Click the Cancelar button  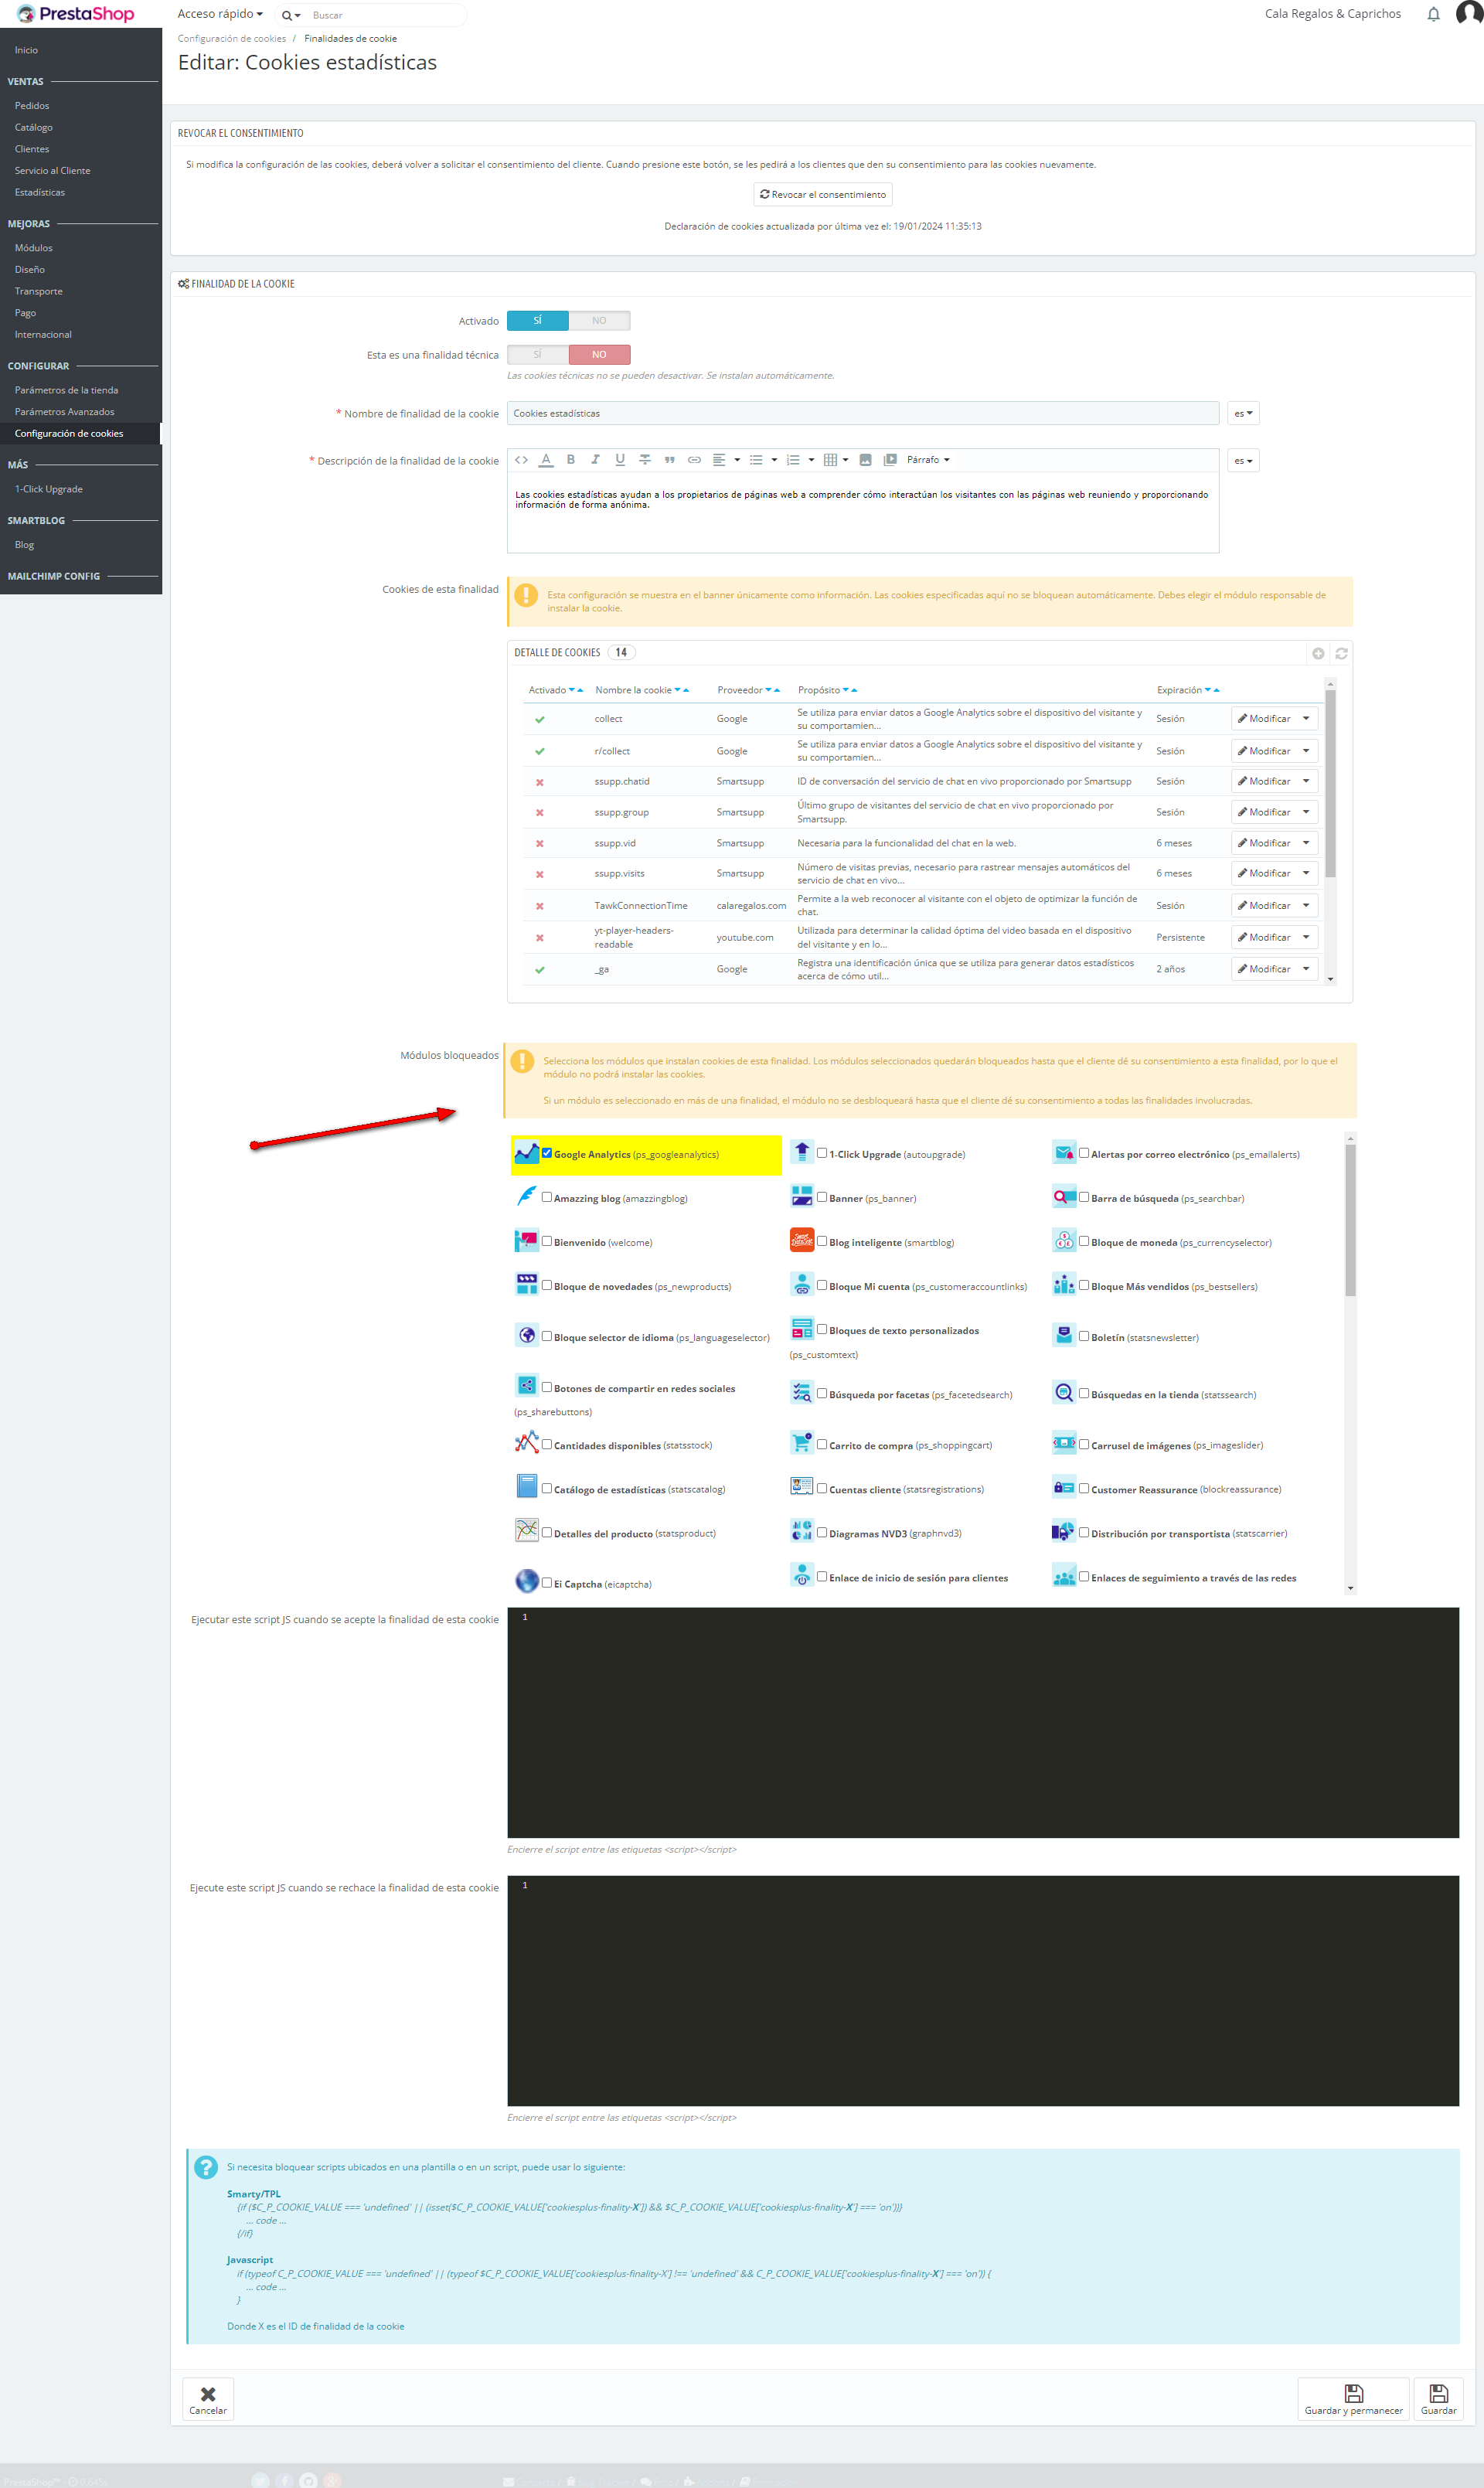pyautogui.click(x=208, y=2398)
